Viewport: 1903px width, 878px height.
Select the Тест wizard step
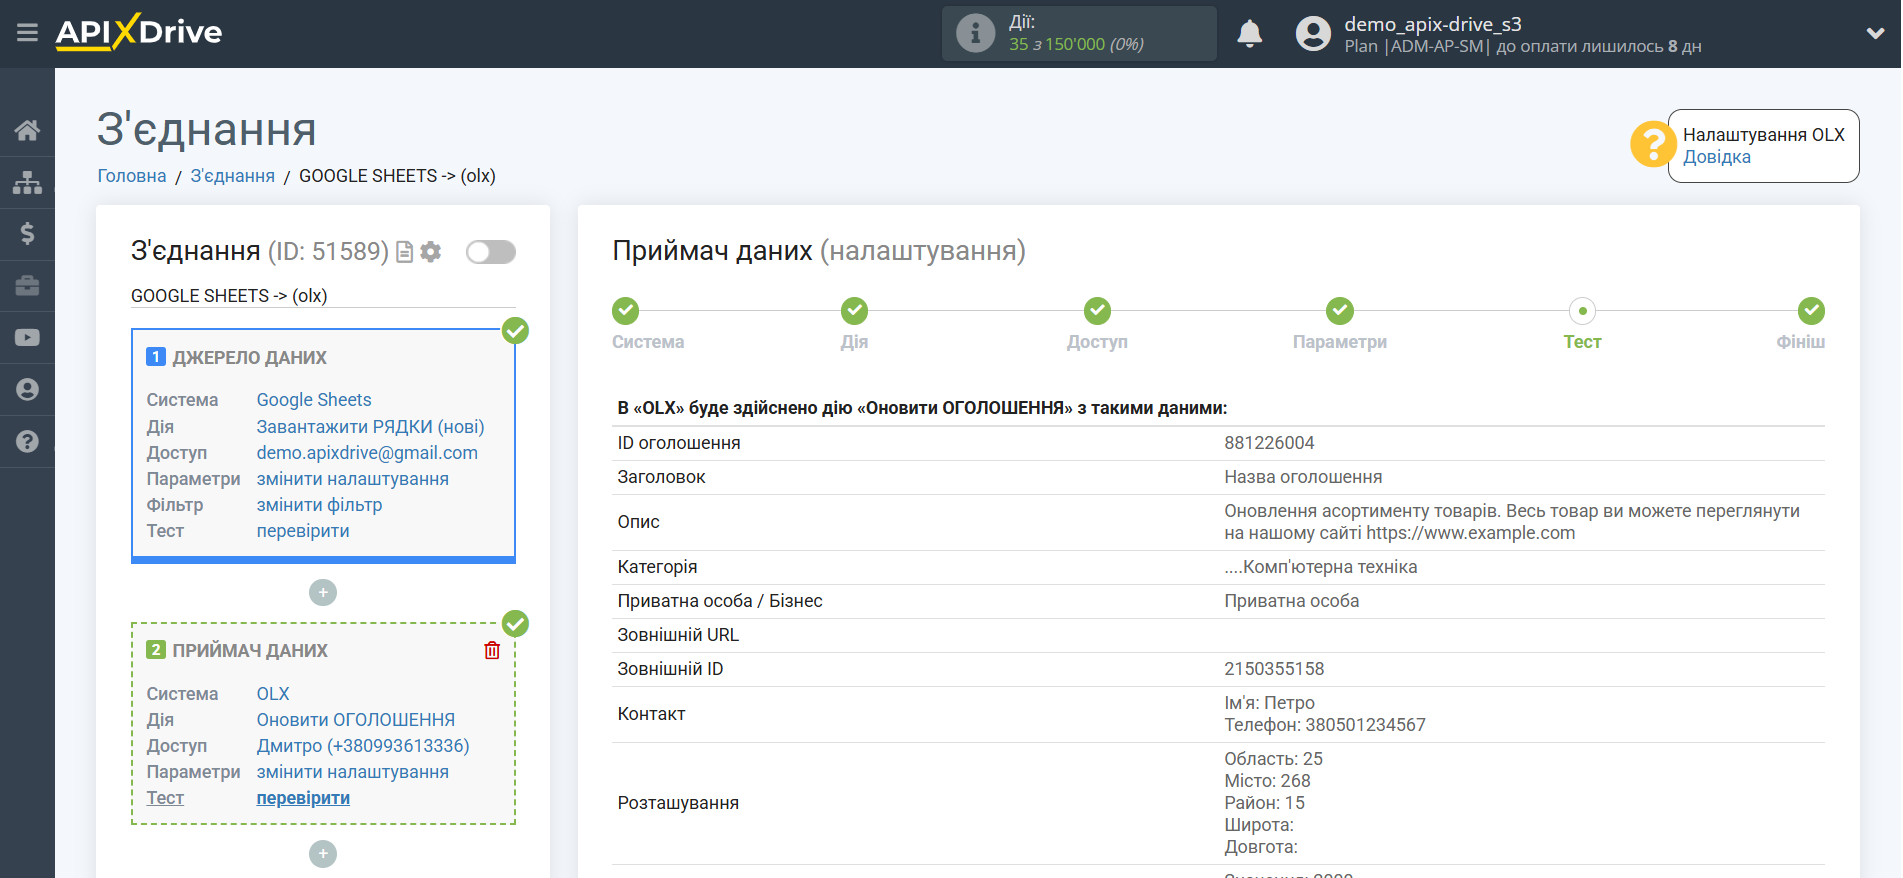pos(1582,311)
